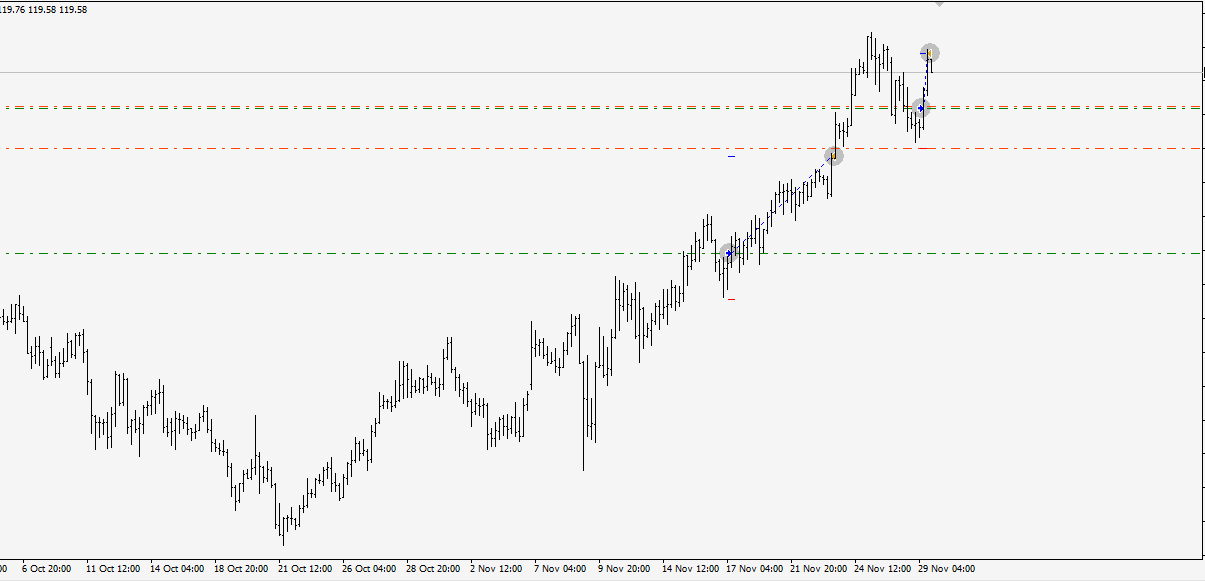Click the 14 Nov 12:00 time label
This screenshot has width=1205, height=582.
[x=689, y=569]
